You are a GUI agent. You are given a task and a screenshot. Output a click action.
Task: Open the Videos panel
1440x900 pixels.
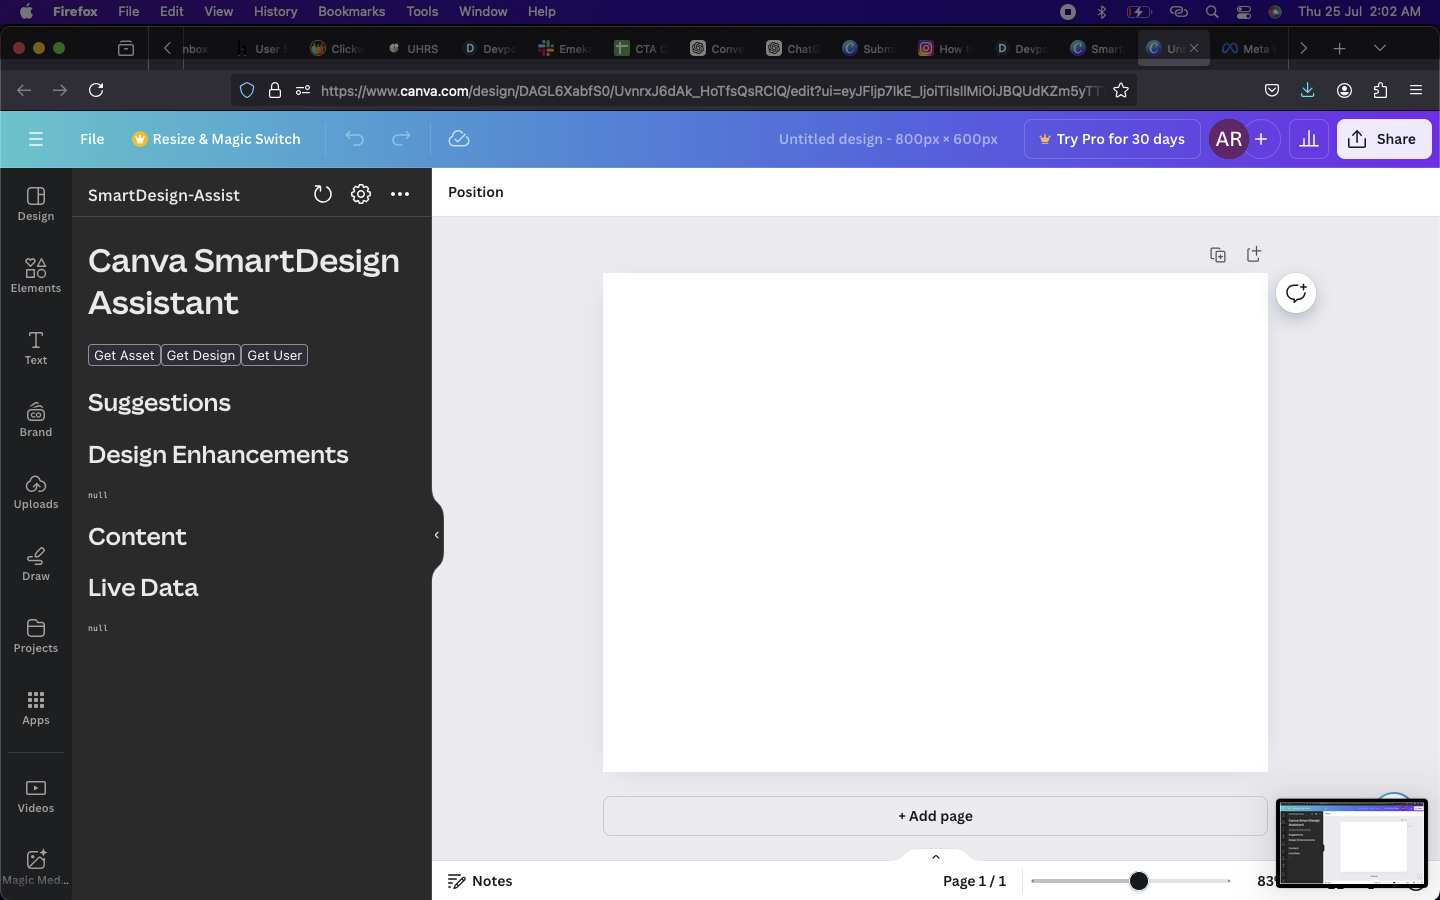[36, 796]
